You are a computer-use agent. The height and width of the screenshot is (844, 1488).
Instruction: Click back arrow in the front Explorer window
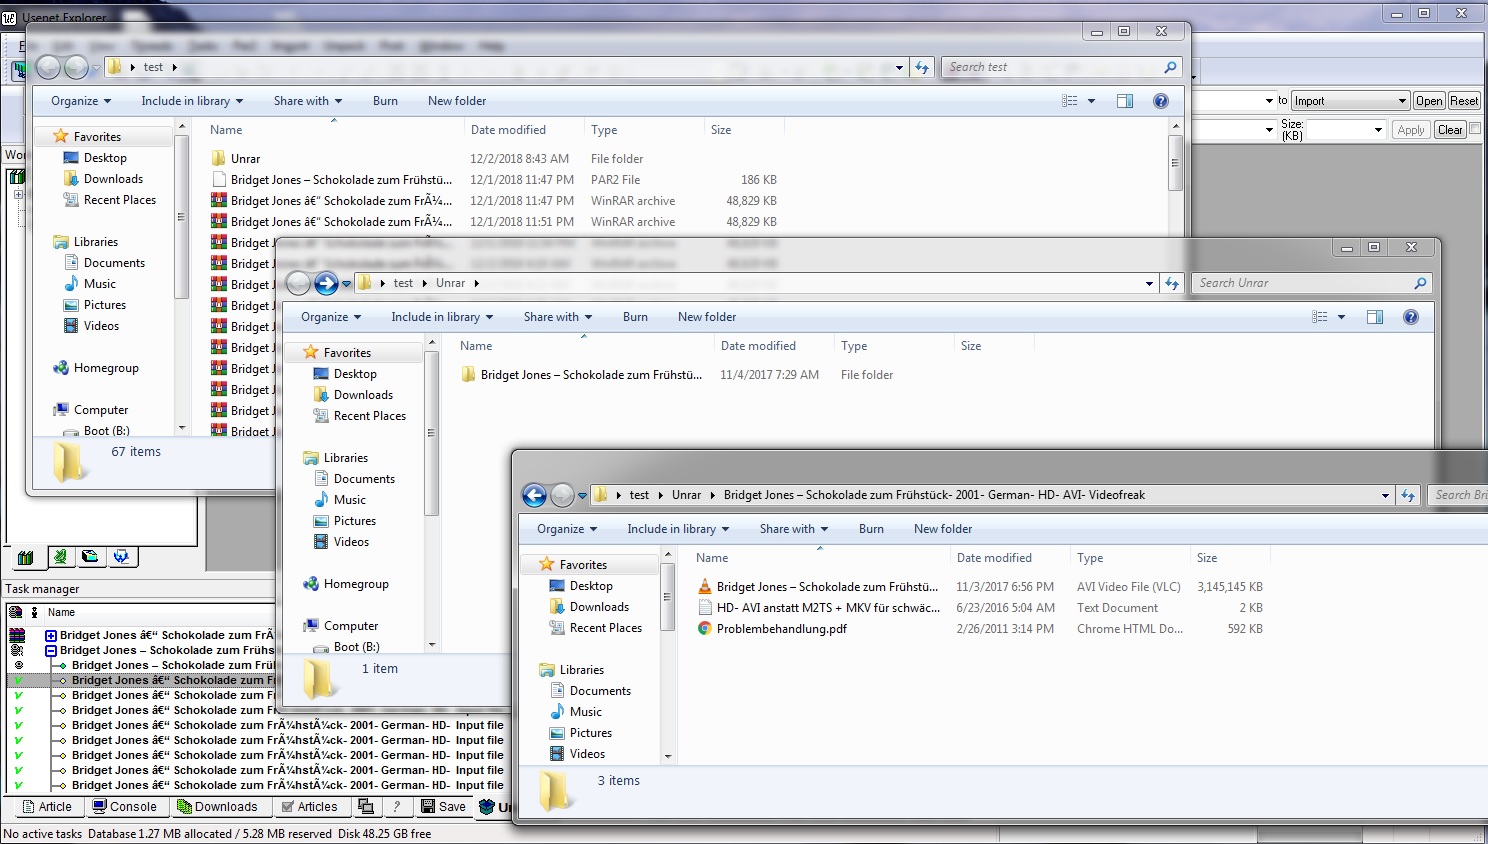pos(534,495)
